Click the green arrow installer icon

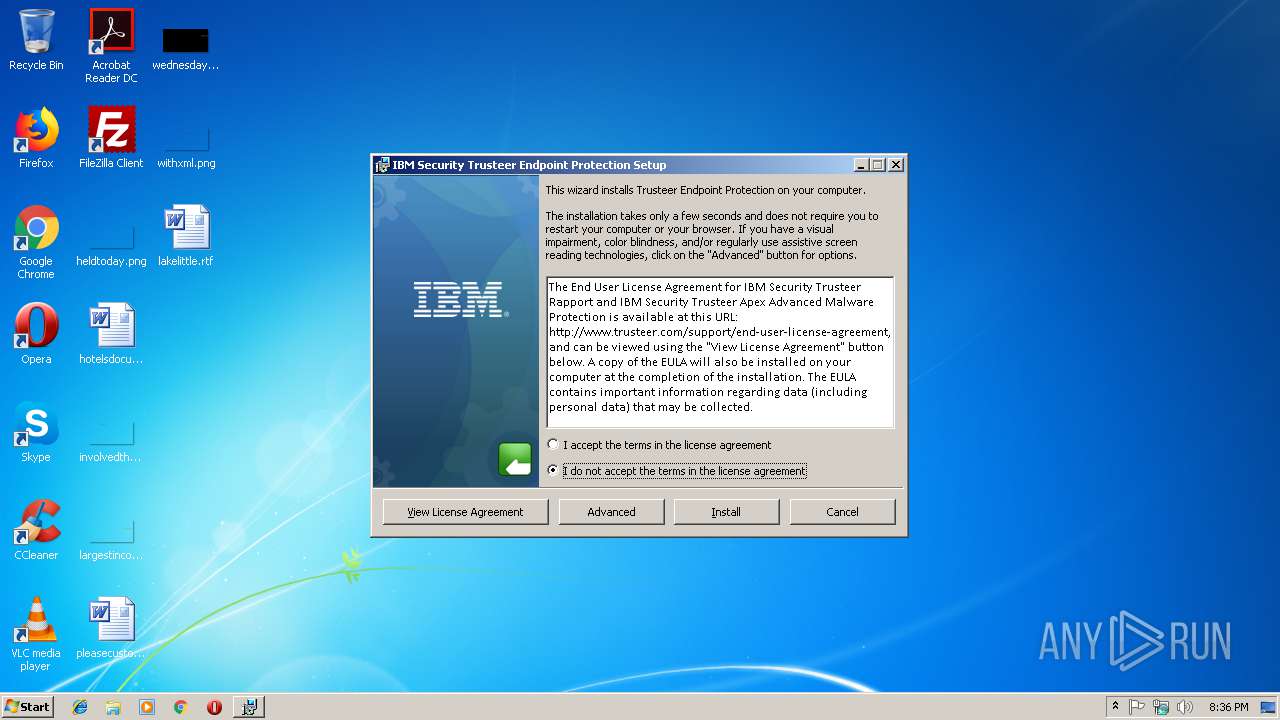tap(515, 459)
